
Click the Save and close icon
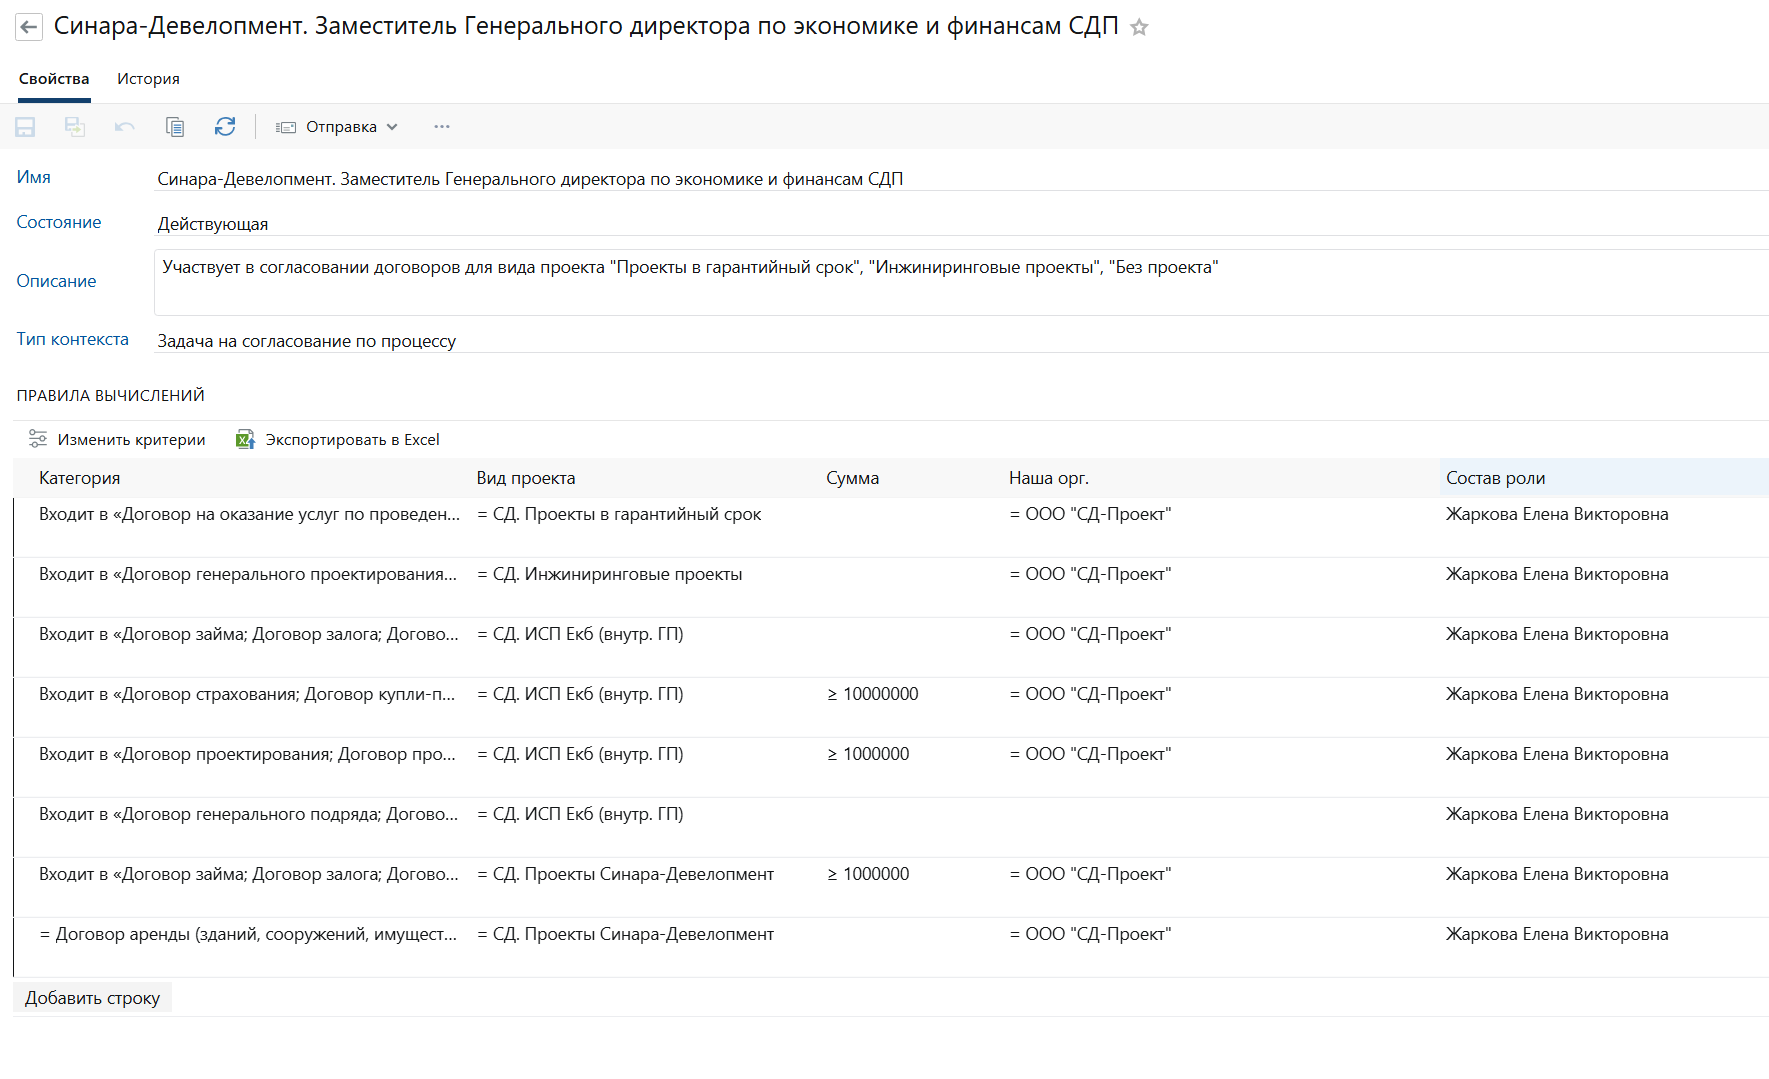click(x=75, y=127)
